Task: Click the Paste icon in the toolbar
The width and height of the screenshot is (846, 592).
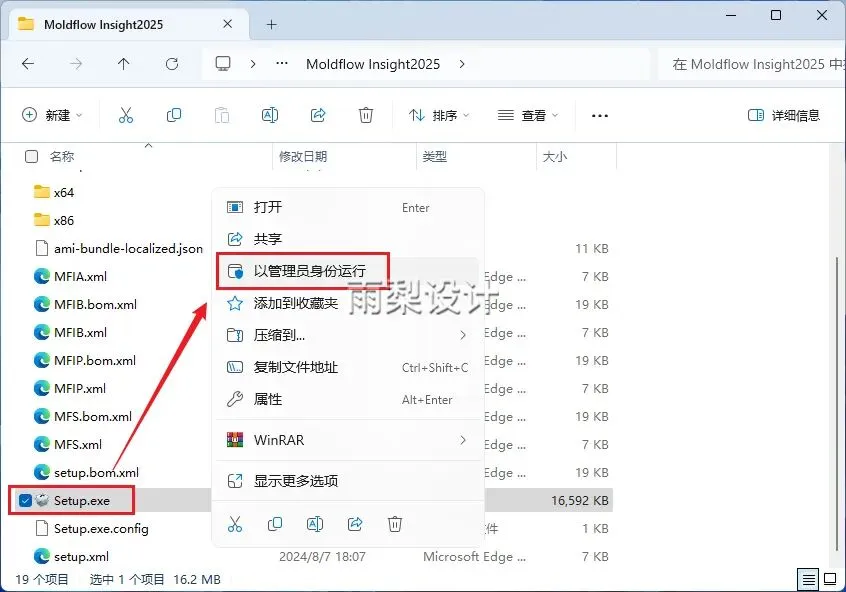Action: coord(222,115)
